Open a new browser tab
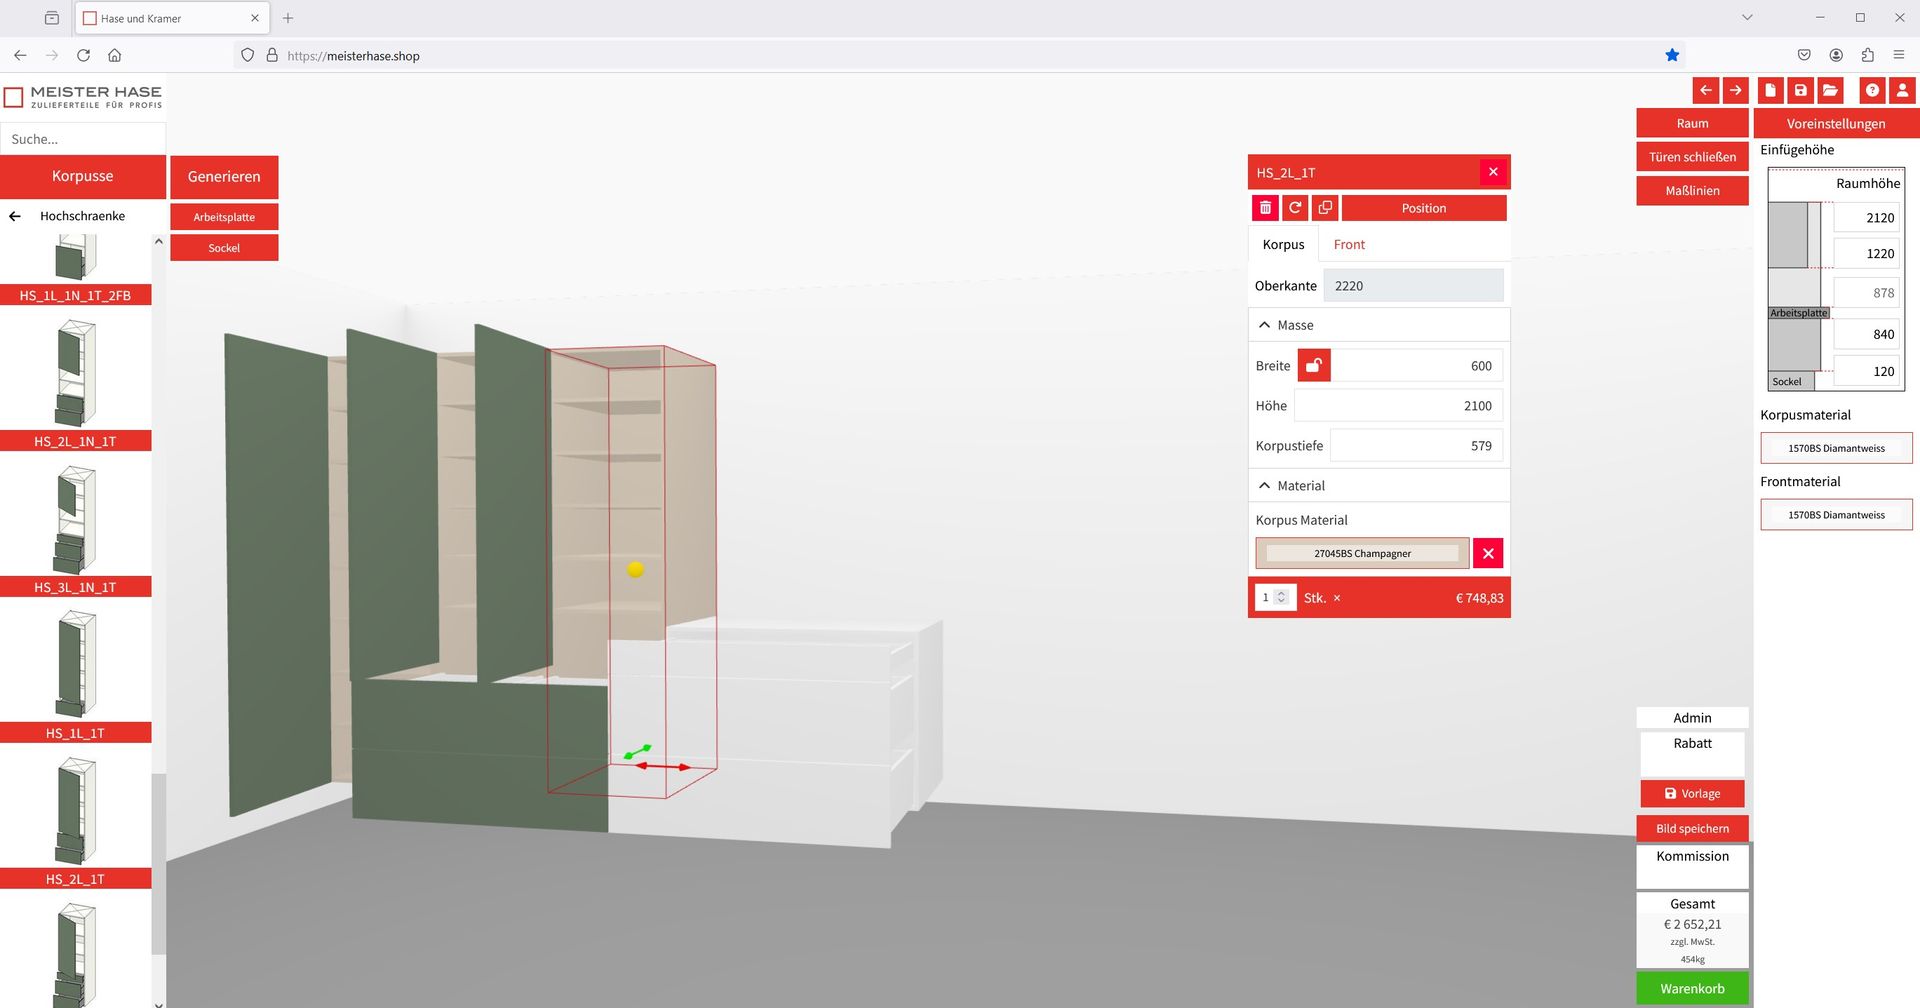The image size is (1920, 1008). [288, 18]
